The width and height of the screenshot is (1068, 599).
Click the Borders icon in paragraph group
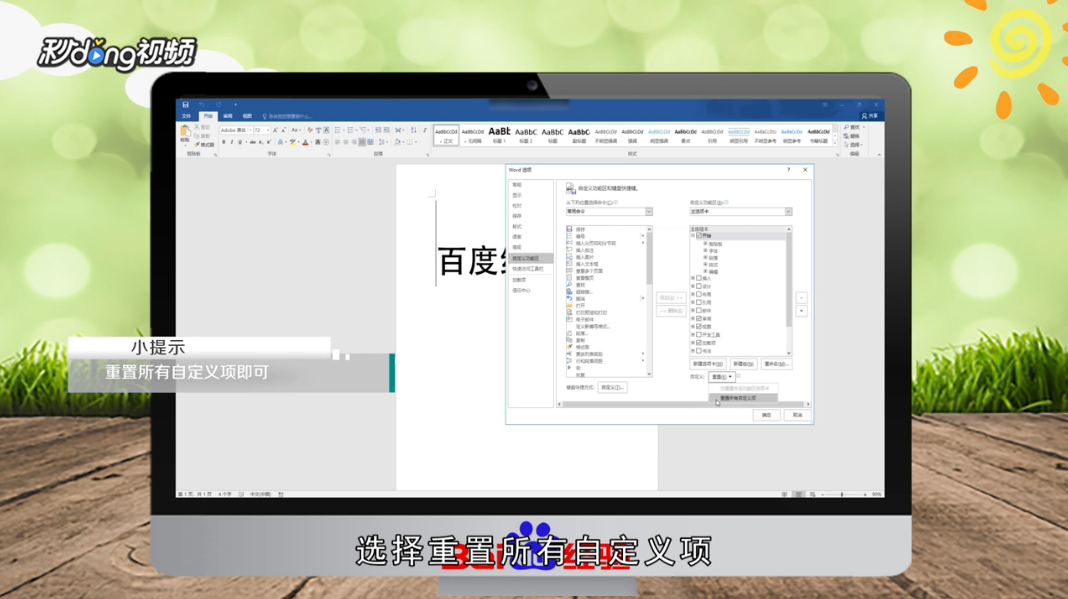pyautogui.click(x=409, y=142)
